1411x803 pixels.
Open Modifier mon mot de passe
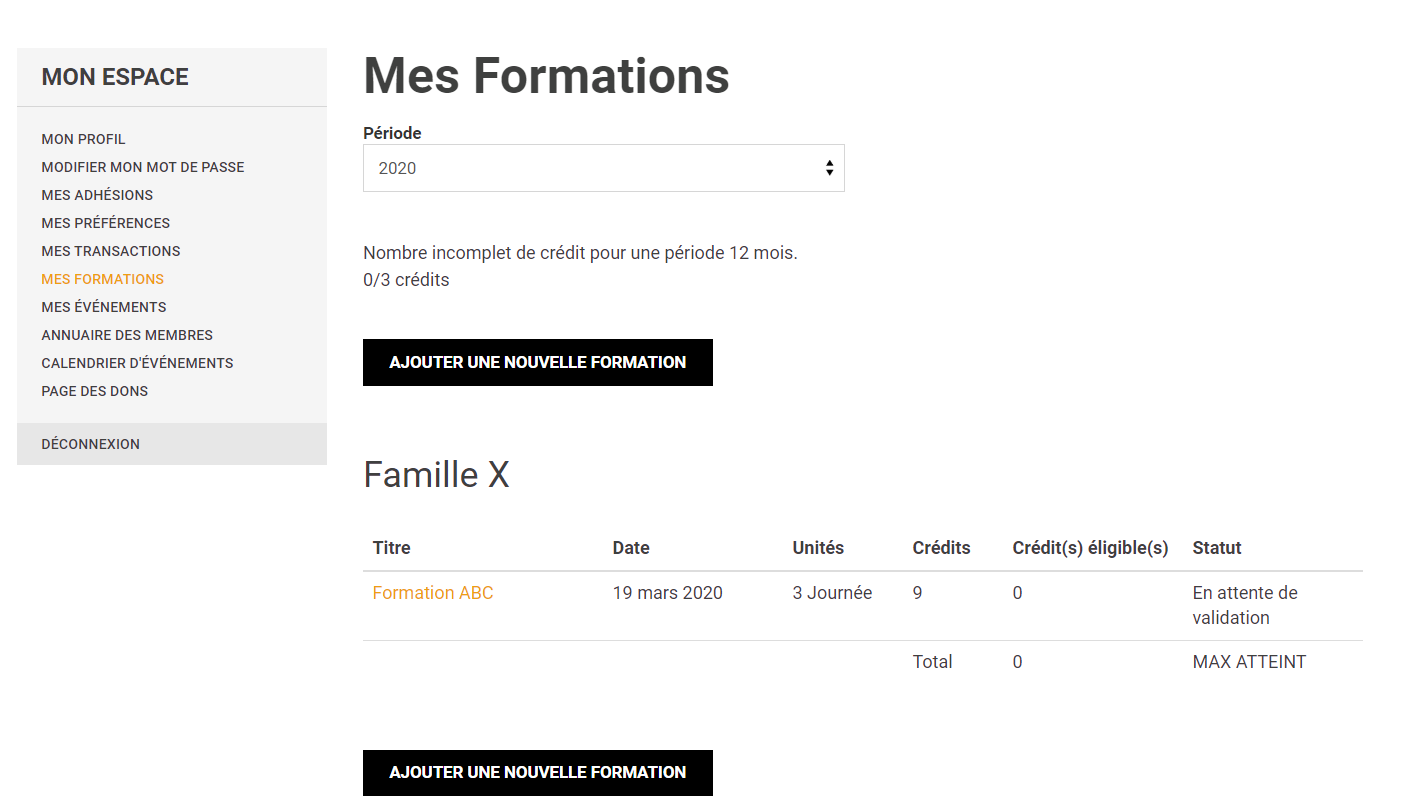143,167
